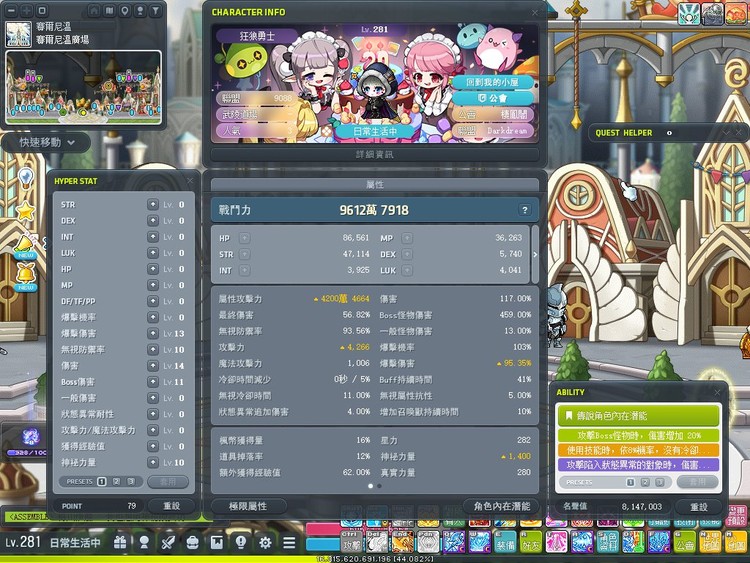This screenshot has height=563, width=750.
Task: Reset Hyper Stat with 重設 button
Action: (x=171, y=506)
